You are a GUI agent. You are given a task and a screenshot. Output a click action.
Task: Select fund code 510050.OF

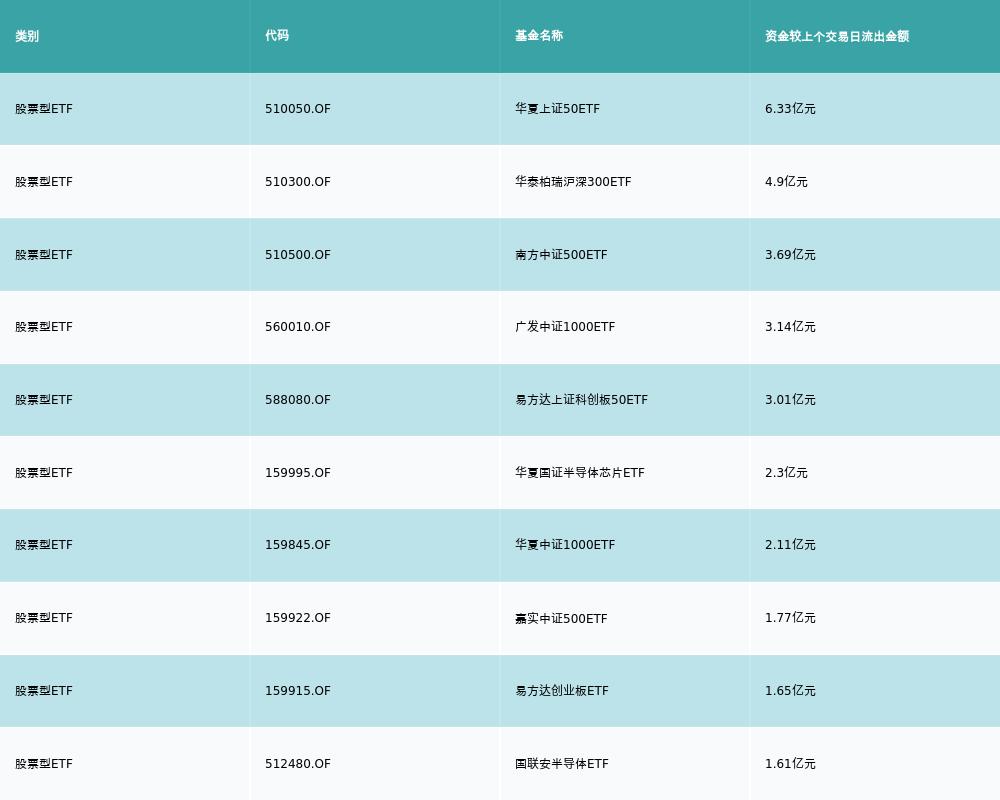[298, 109]
